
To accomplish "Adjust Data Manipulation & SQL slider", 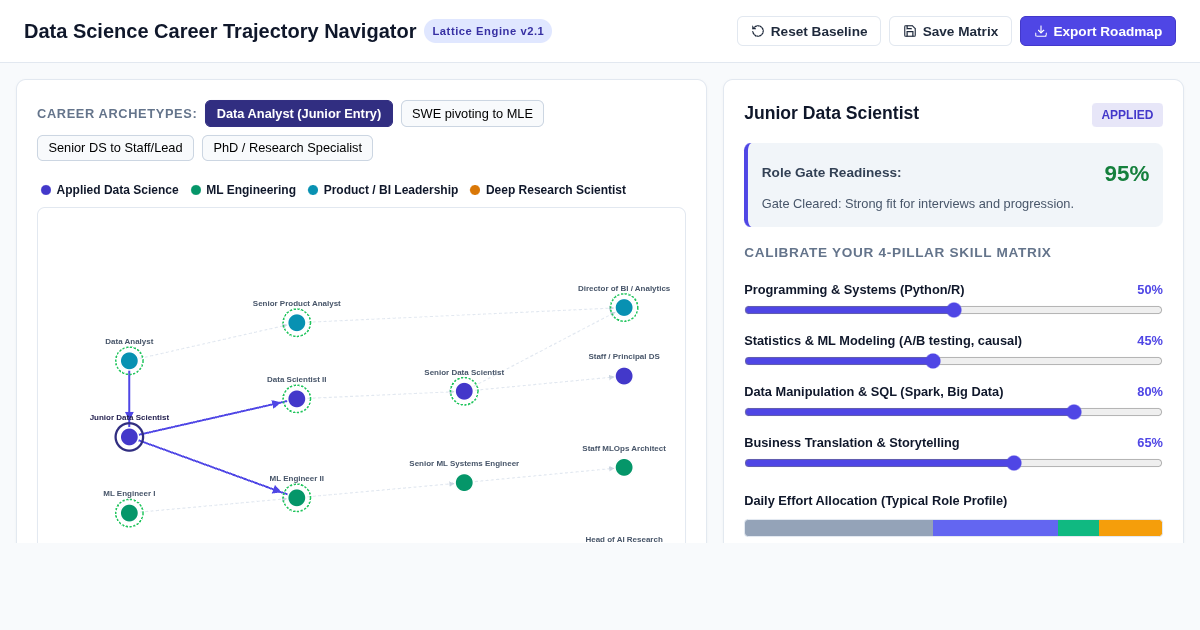I will coord(953,412).
